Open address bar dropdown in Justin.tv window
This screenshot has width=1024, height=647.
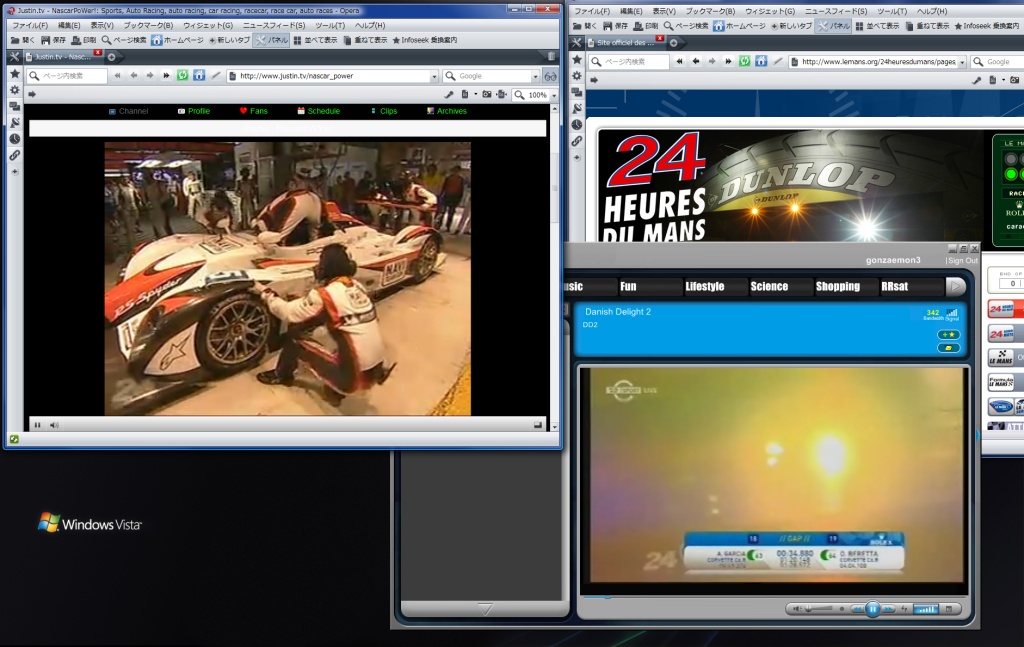(x=434, y=76)
